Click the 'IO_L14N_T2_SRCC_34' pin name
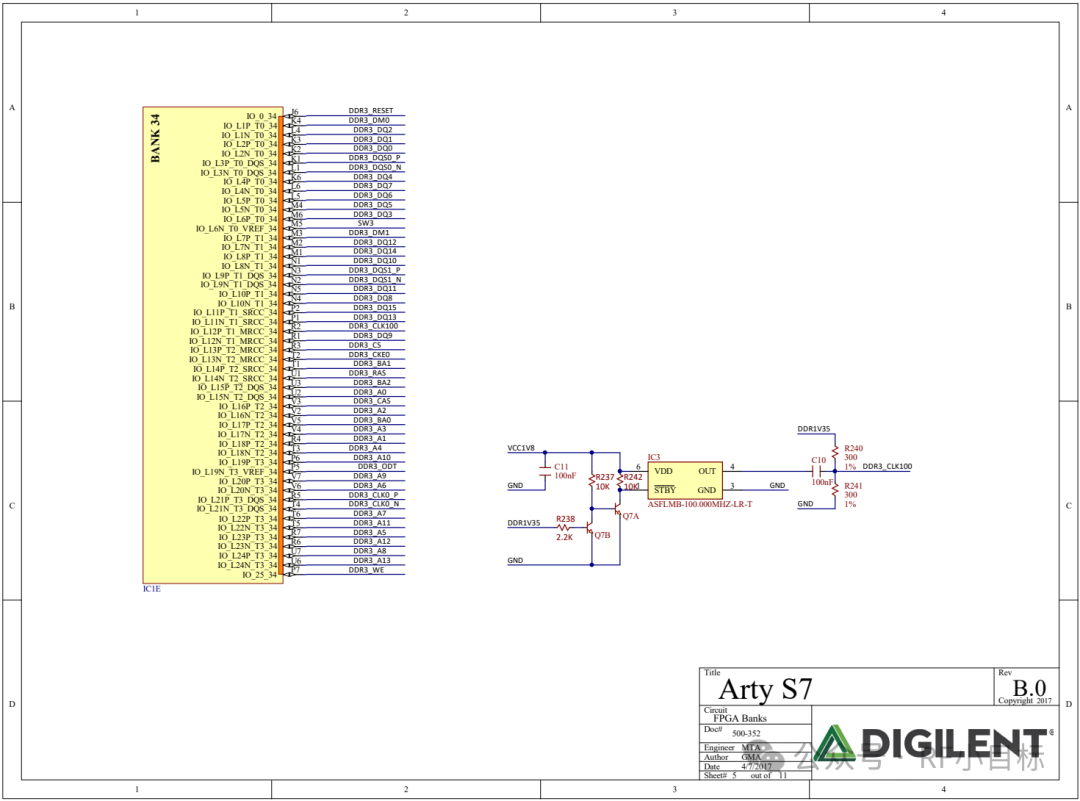 (234, 378)
